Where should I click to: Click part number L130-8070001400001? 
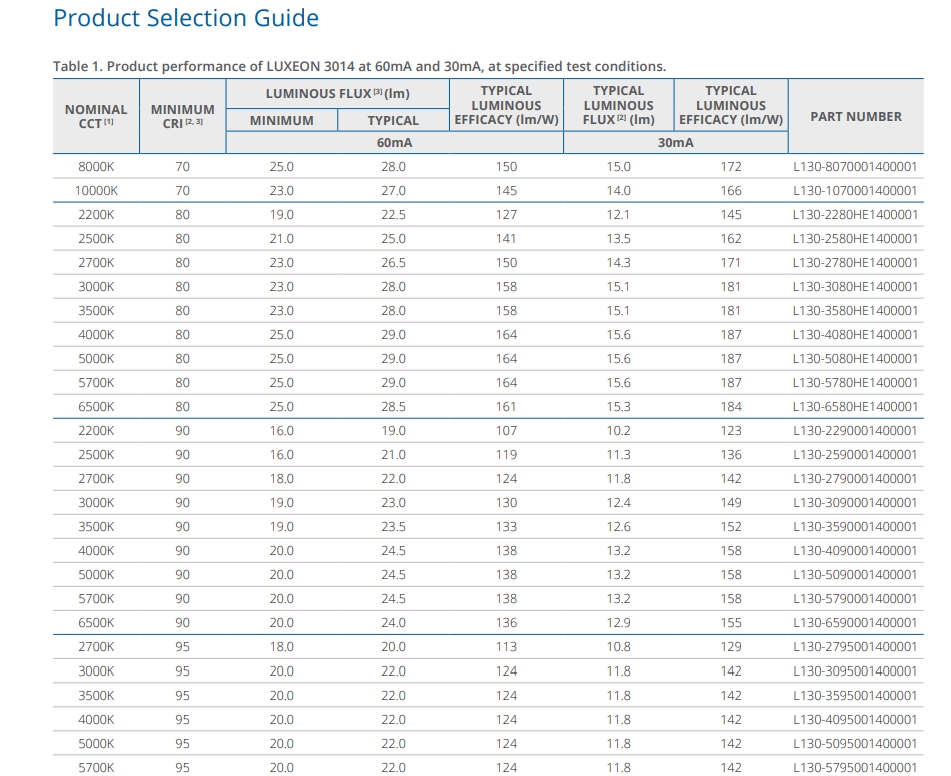tap(855, 166)
